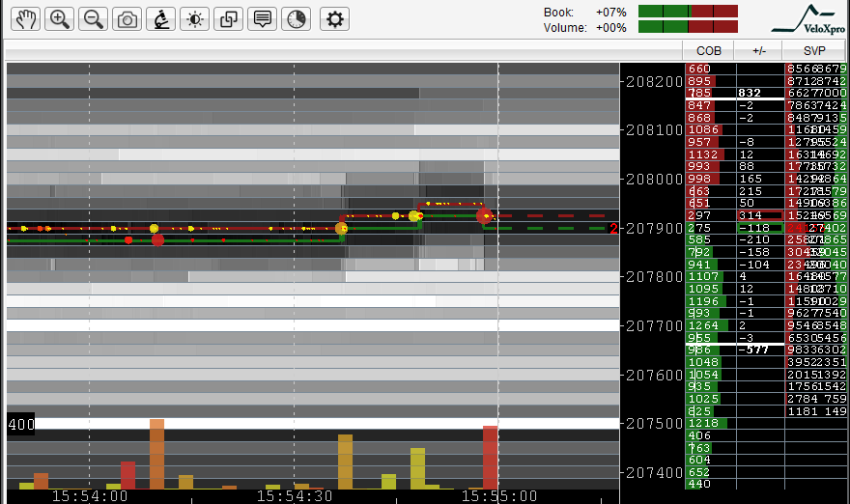The height and width of the screenshot is (504, 850).
Task: Click the 207400 price label
Action: tap(654, 473)
